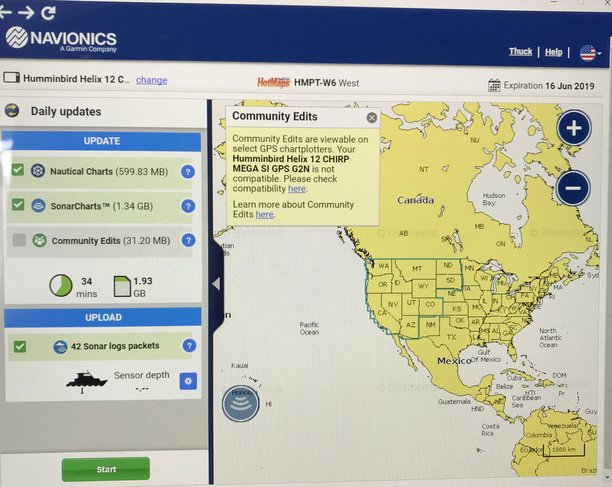Screen dimensions: 612x487
Task: Click the 1000 km map scale bar
Action: click(563, 449)
